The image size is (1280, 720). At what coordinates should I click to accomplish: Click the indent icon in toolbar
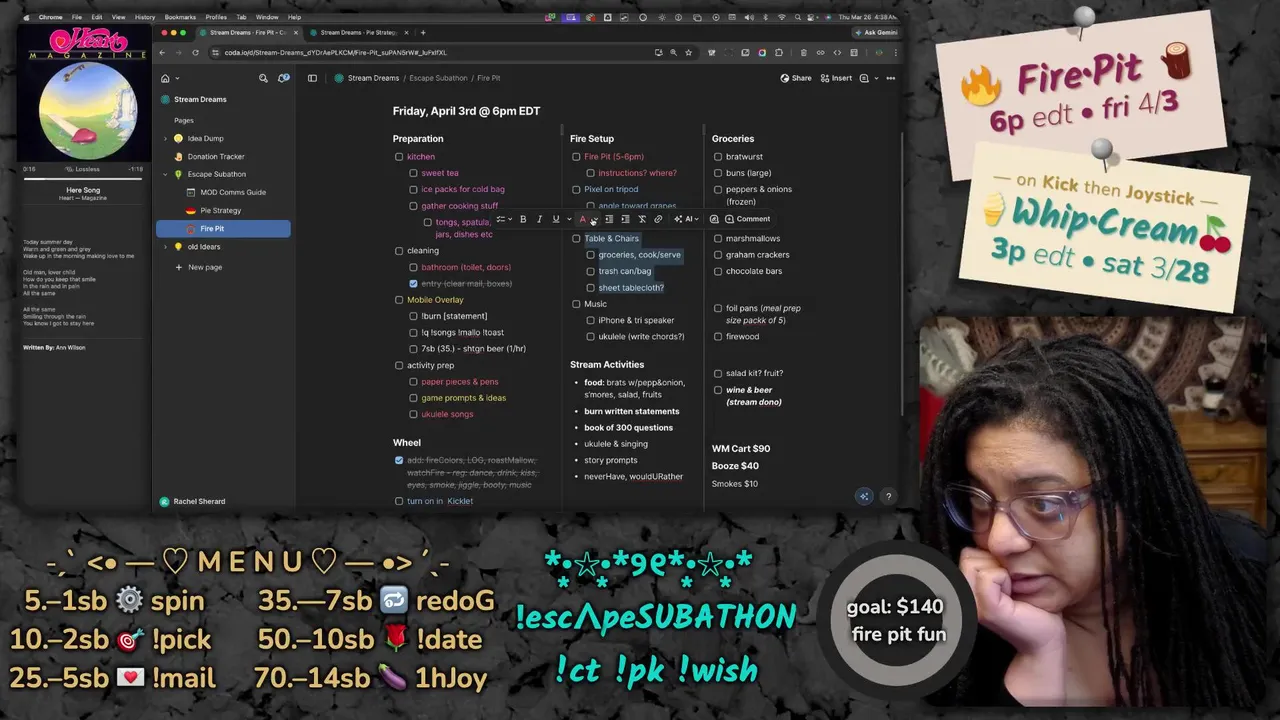coord(625,219)
